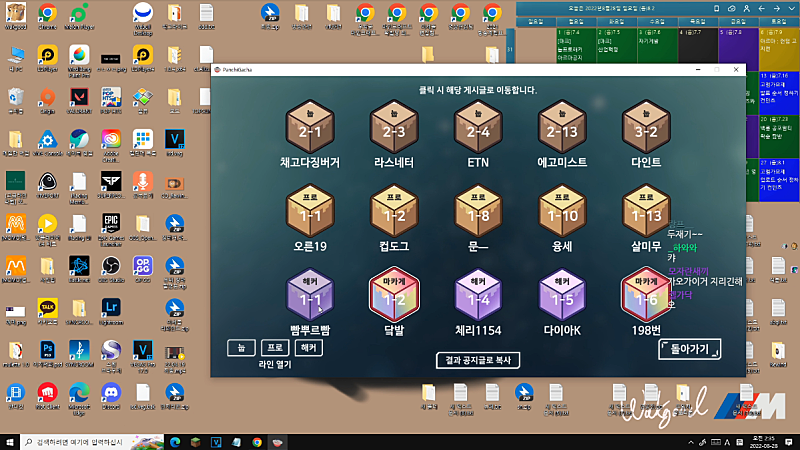Select the 월요일 column header in calendar
The height and width of the screenshot is (450, 800).
576,21
